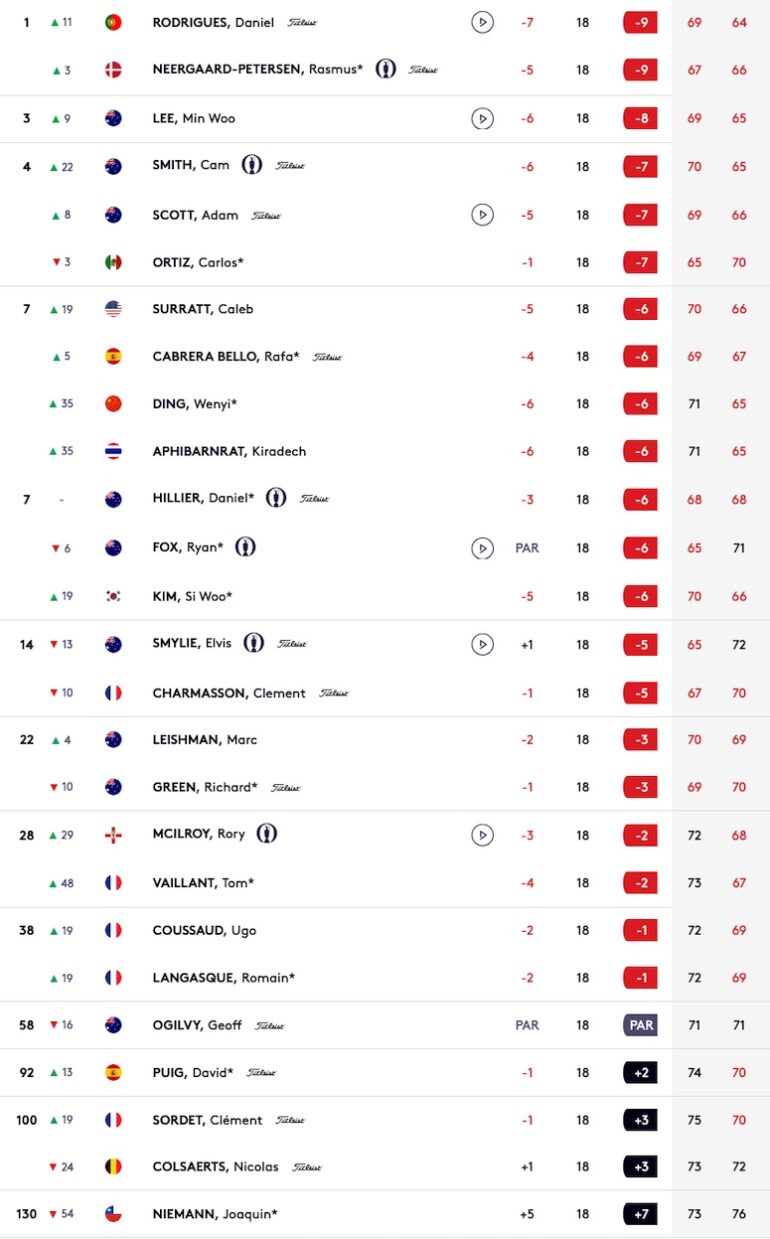Select NIEMANN, Joaquin player name
Screen dimensions: 770x1239
(214, 1214)
